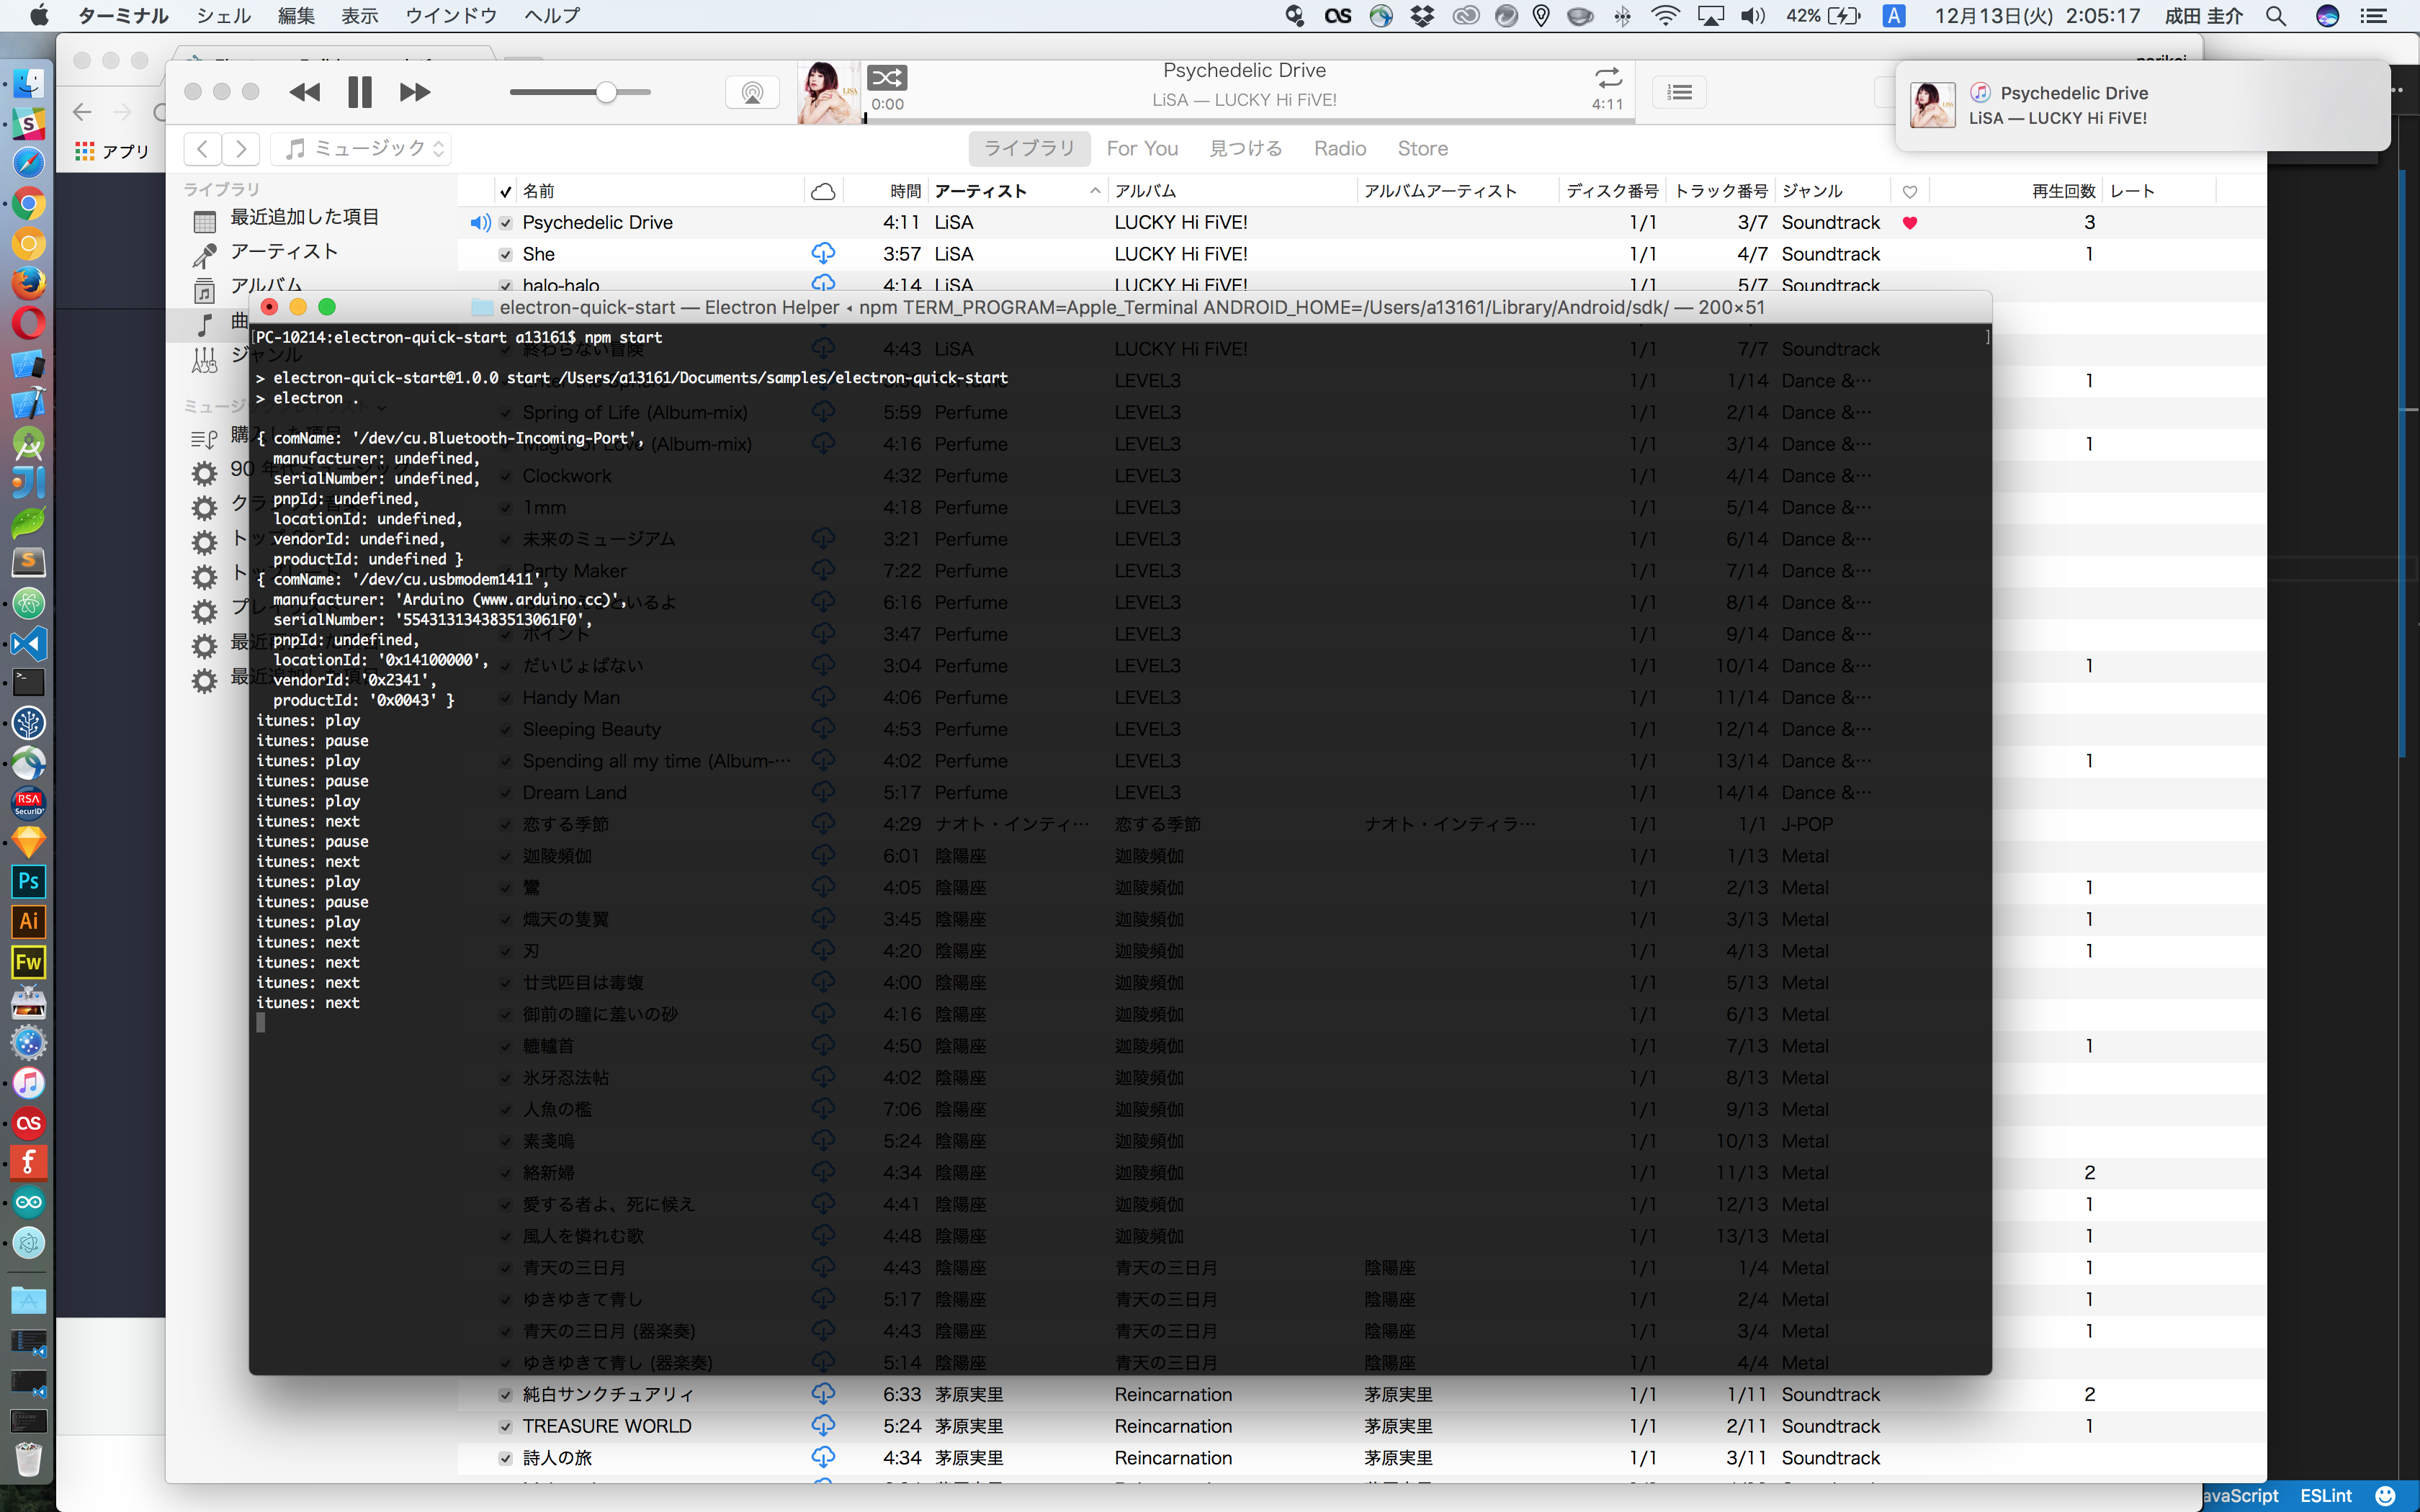Go forward in iTunes navigation
Screen dimensions: 2420x1512
241,149
